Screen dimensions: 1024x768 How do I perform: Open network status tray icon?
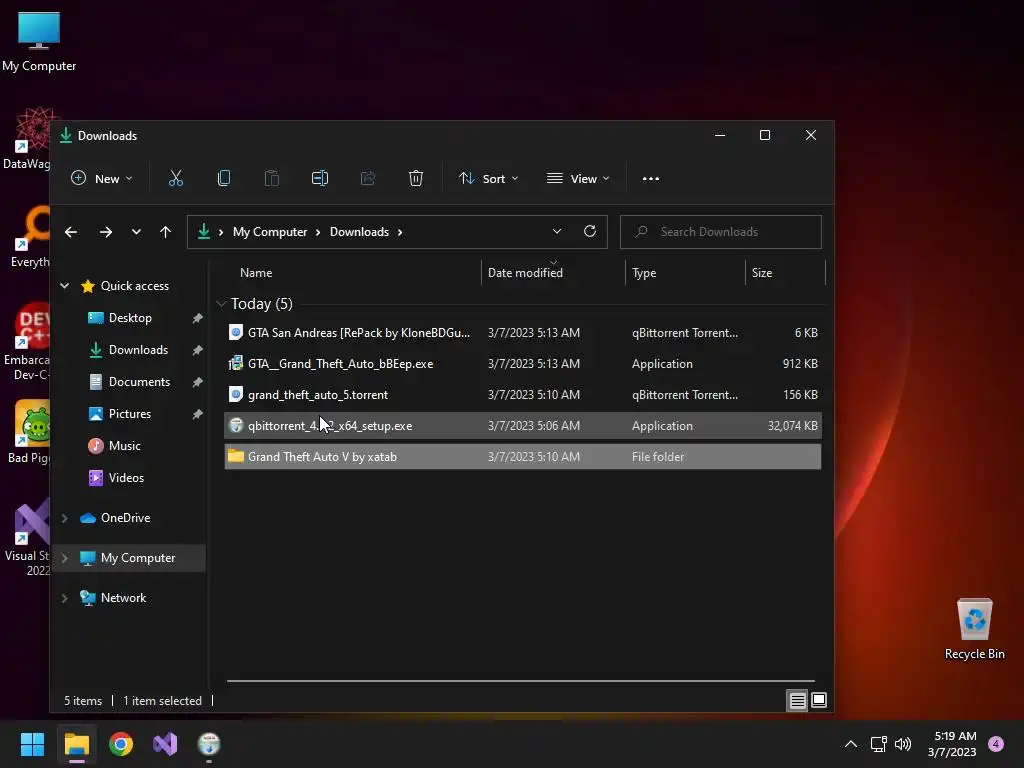click(878, 744)
